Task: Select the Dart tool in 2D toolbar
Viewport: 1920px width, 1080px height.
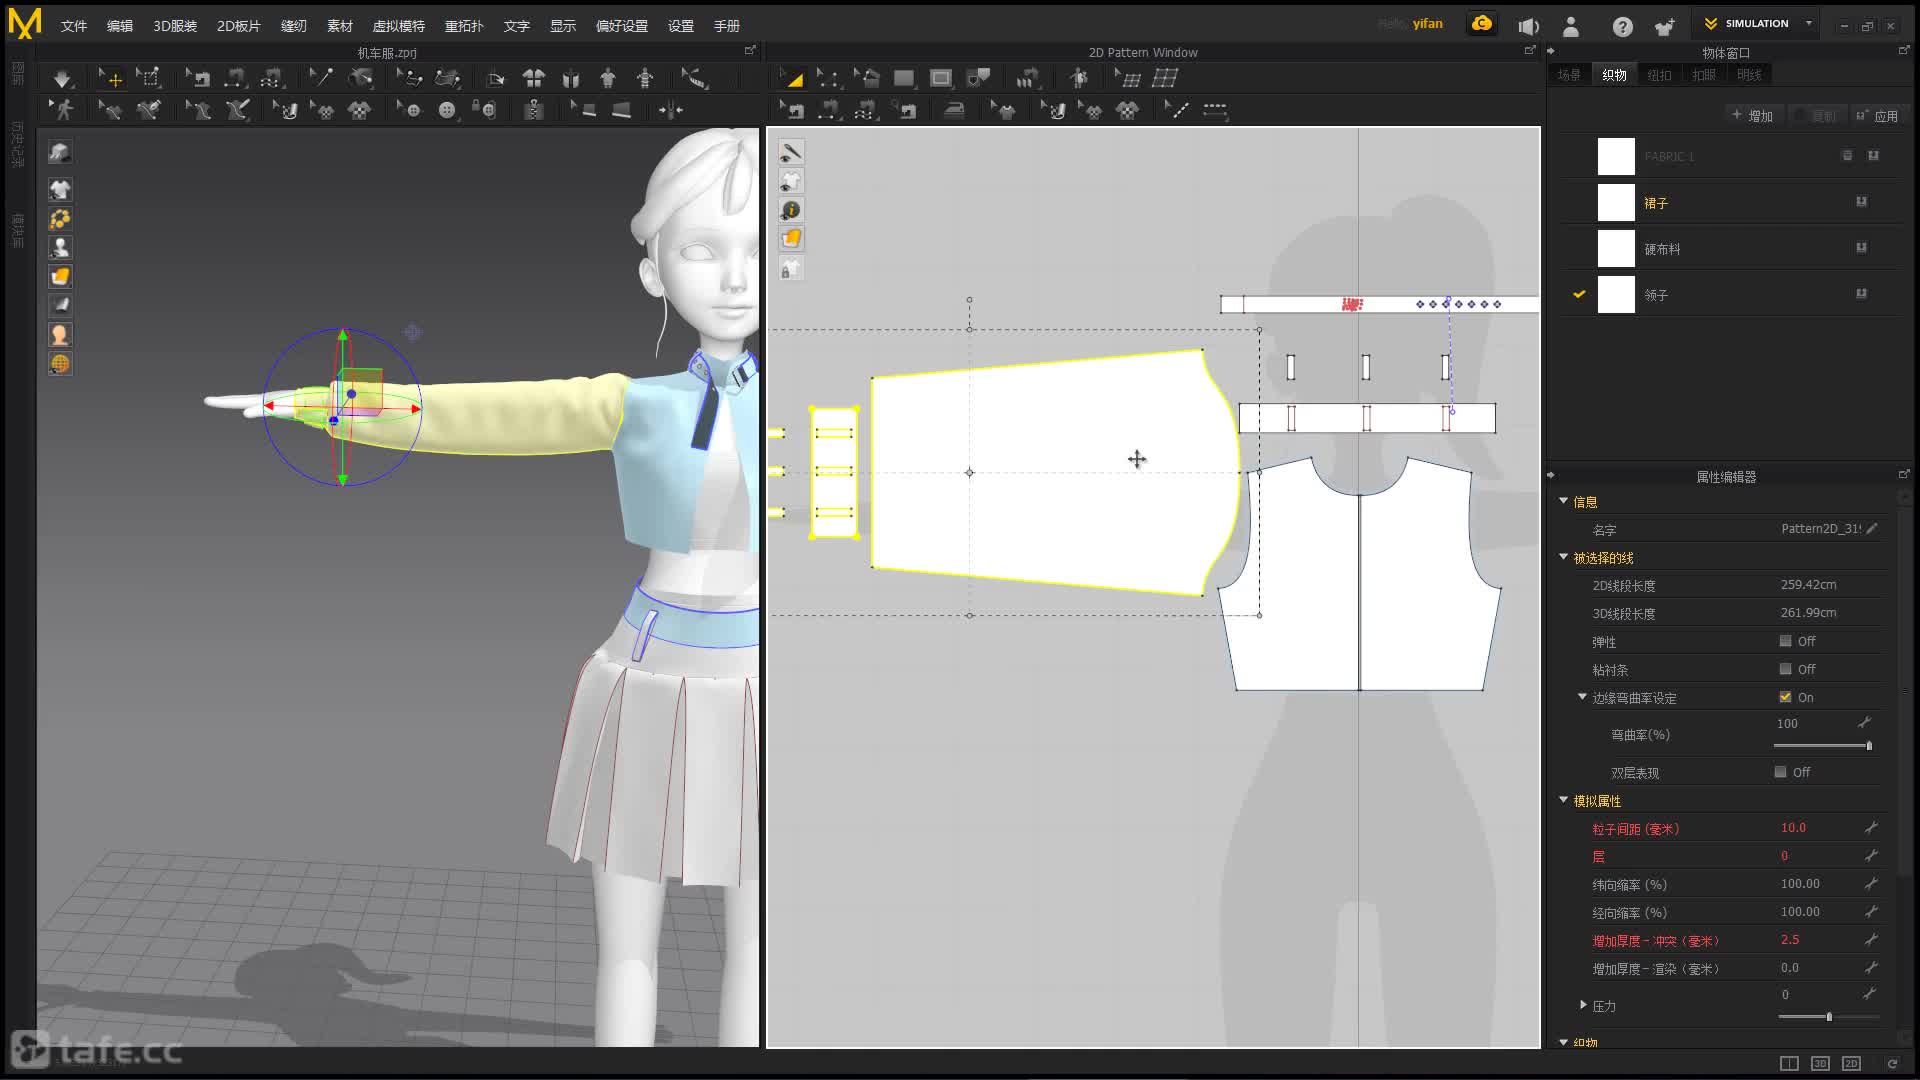Action: click(979, 78)
